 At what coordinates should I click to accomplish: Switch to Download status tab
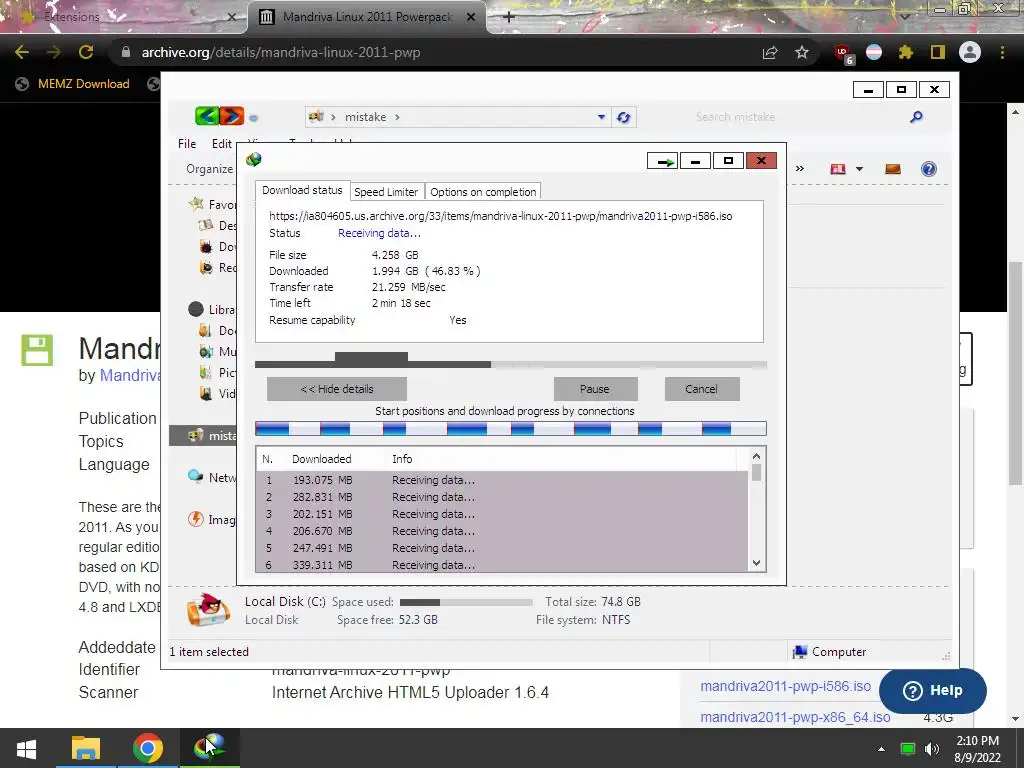pos(302,190)
